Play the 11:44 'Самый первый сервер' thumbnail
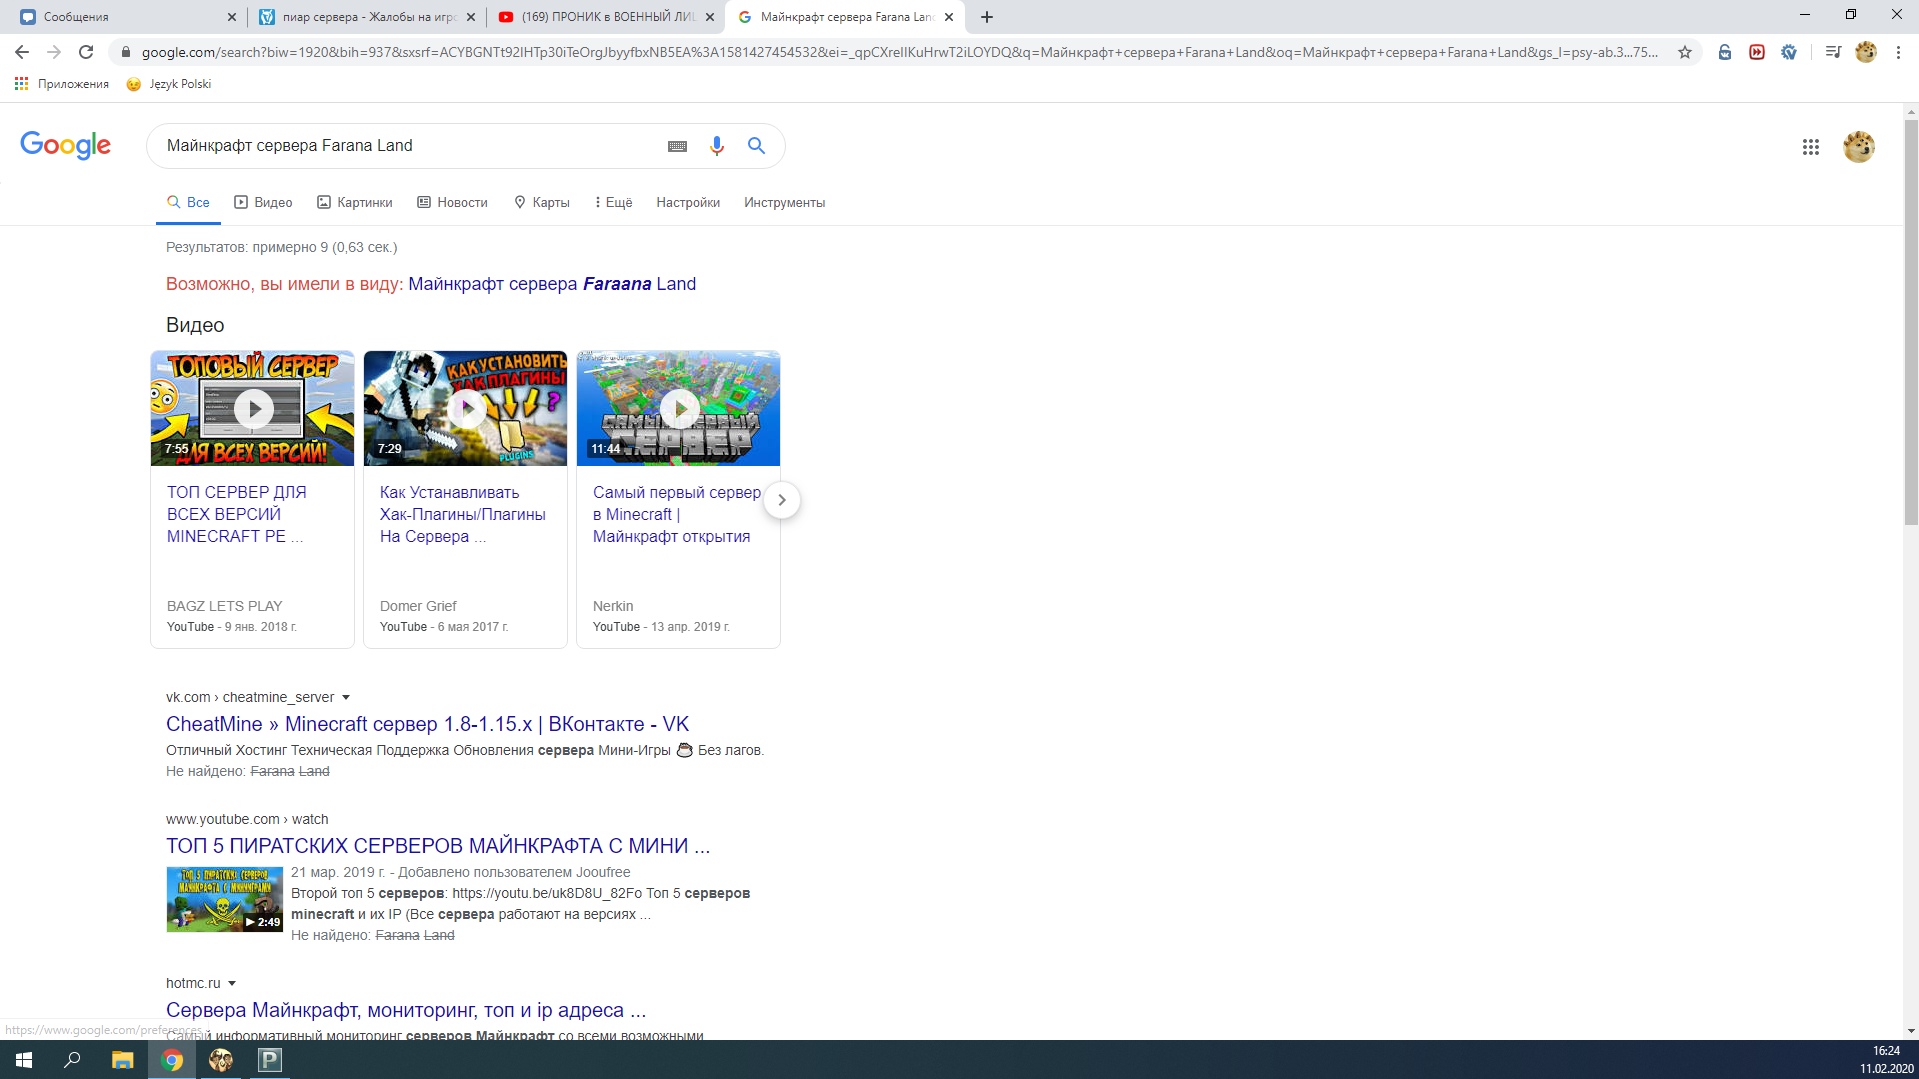 (x=679, y=408)
